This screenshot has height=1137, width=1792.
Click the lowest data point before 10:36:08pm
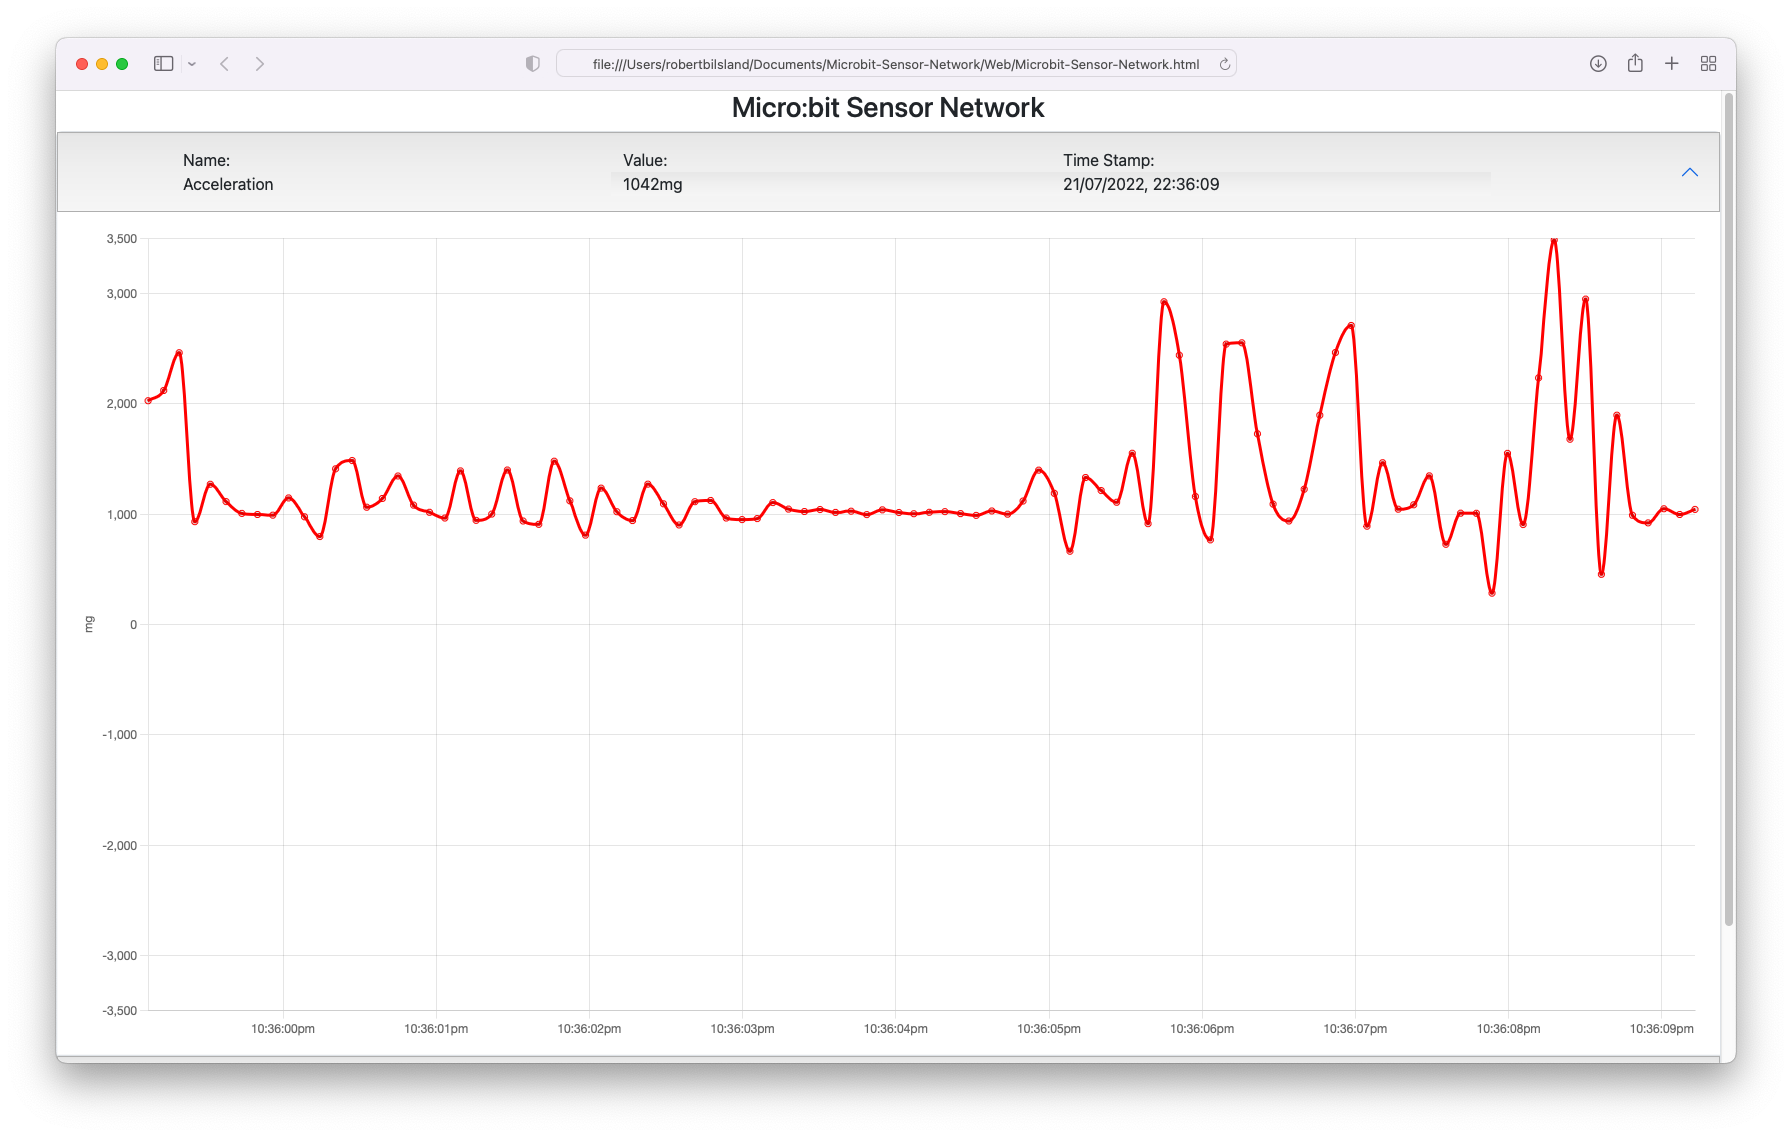point(1492,593)
